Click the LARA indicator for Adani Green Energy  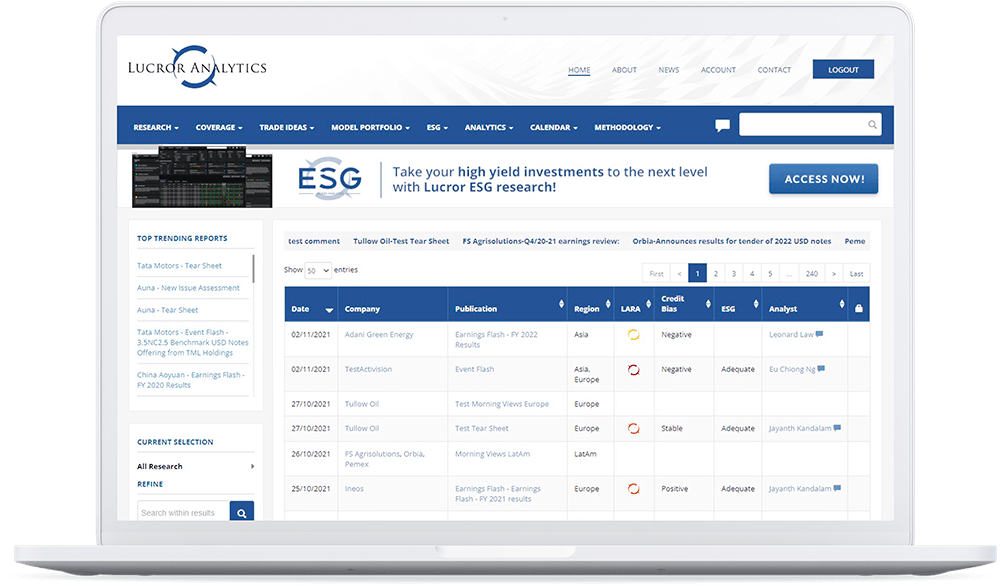coord(633,335)
